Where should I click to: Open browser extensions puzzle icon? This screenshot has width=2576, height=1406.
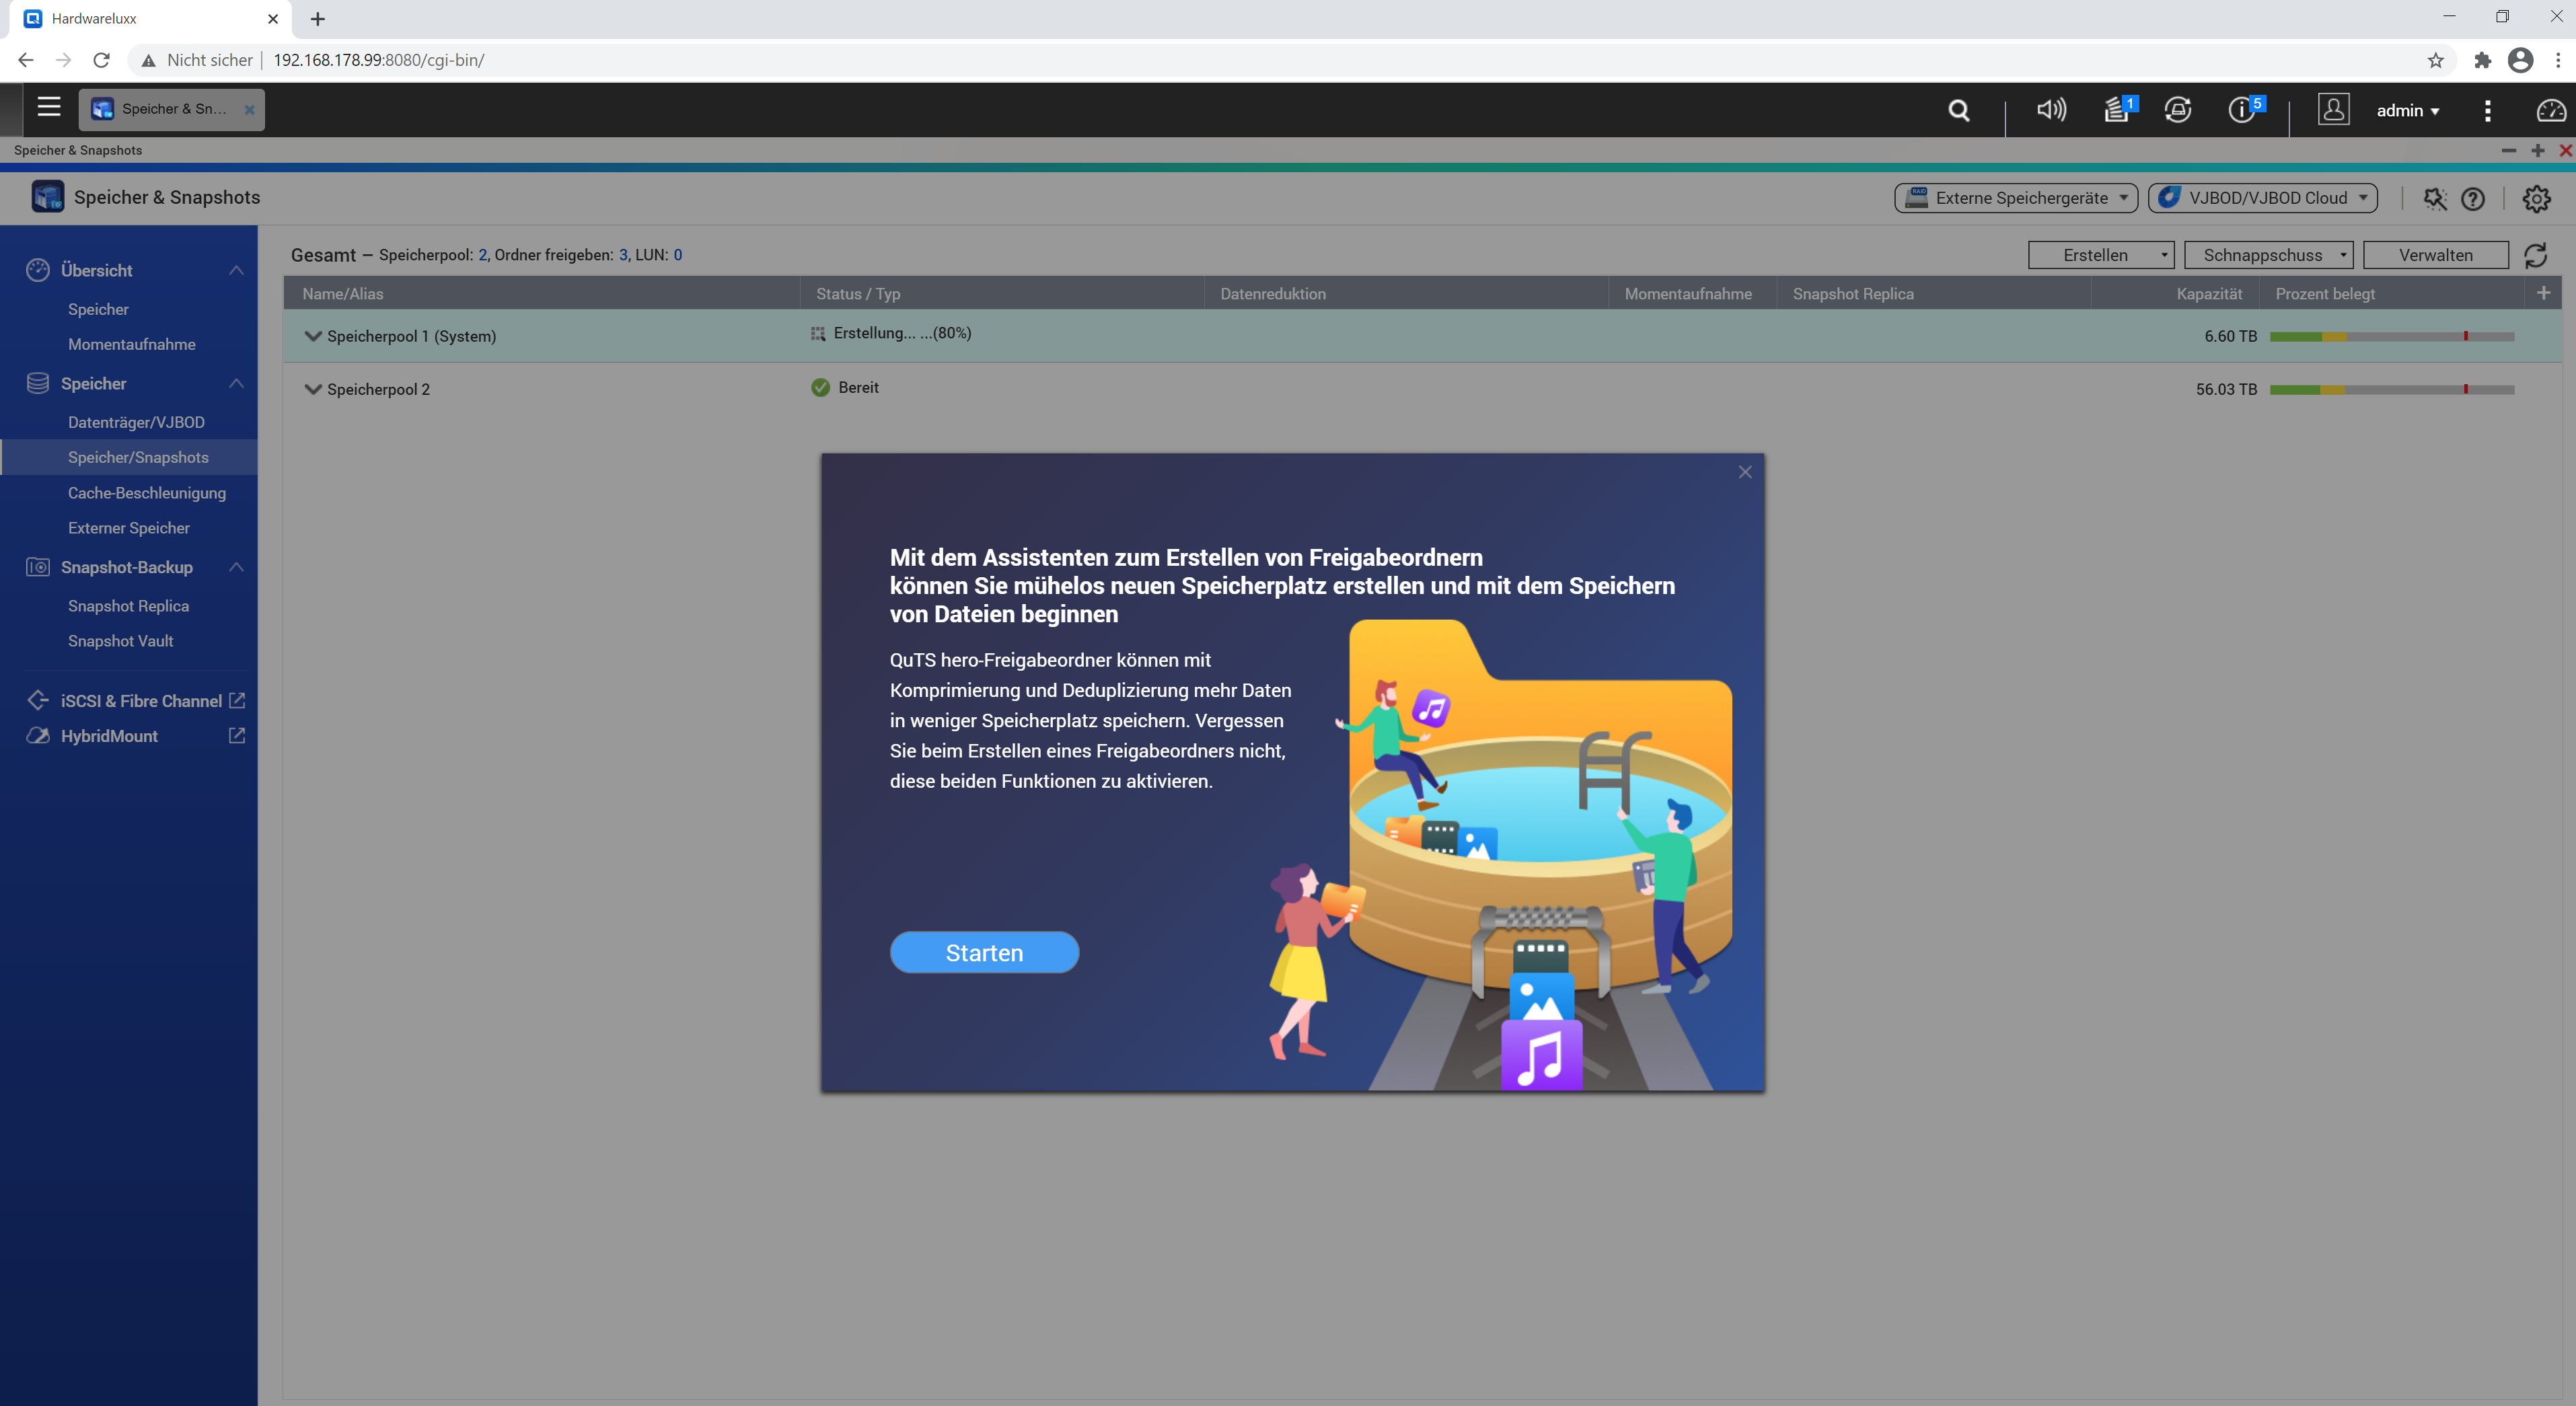pos(2482,60)
